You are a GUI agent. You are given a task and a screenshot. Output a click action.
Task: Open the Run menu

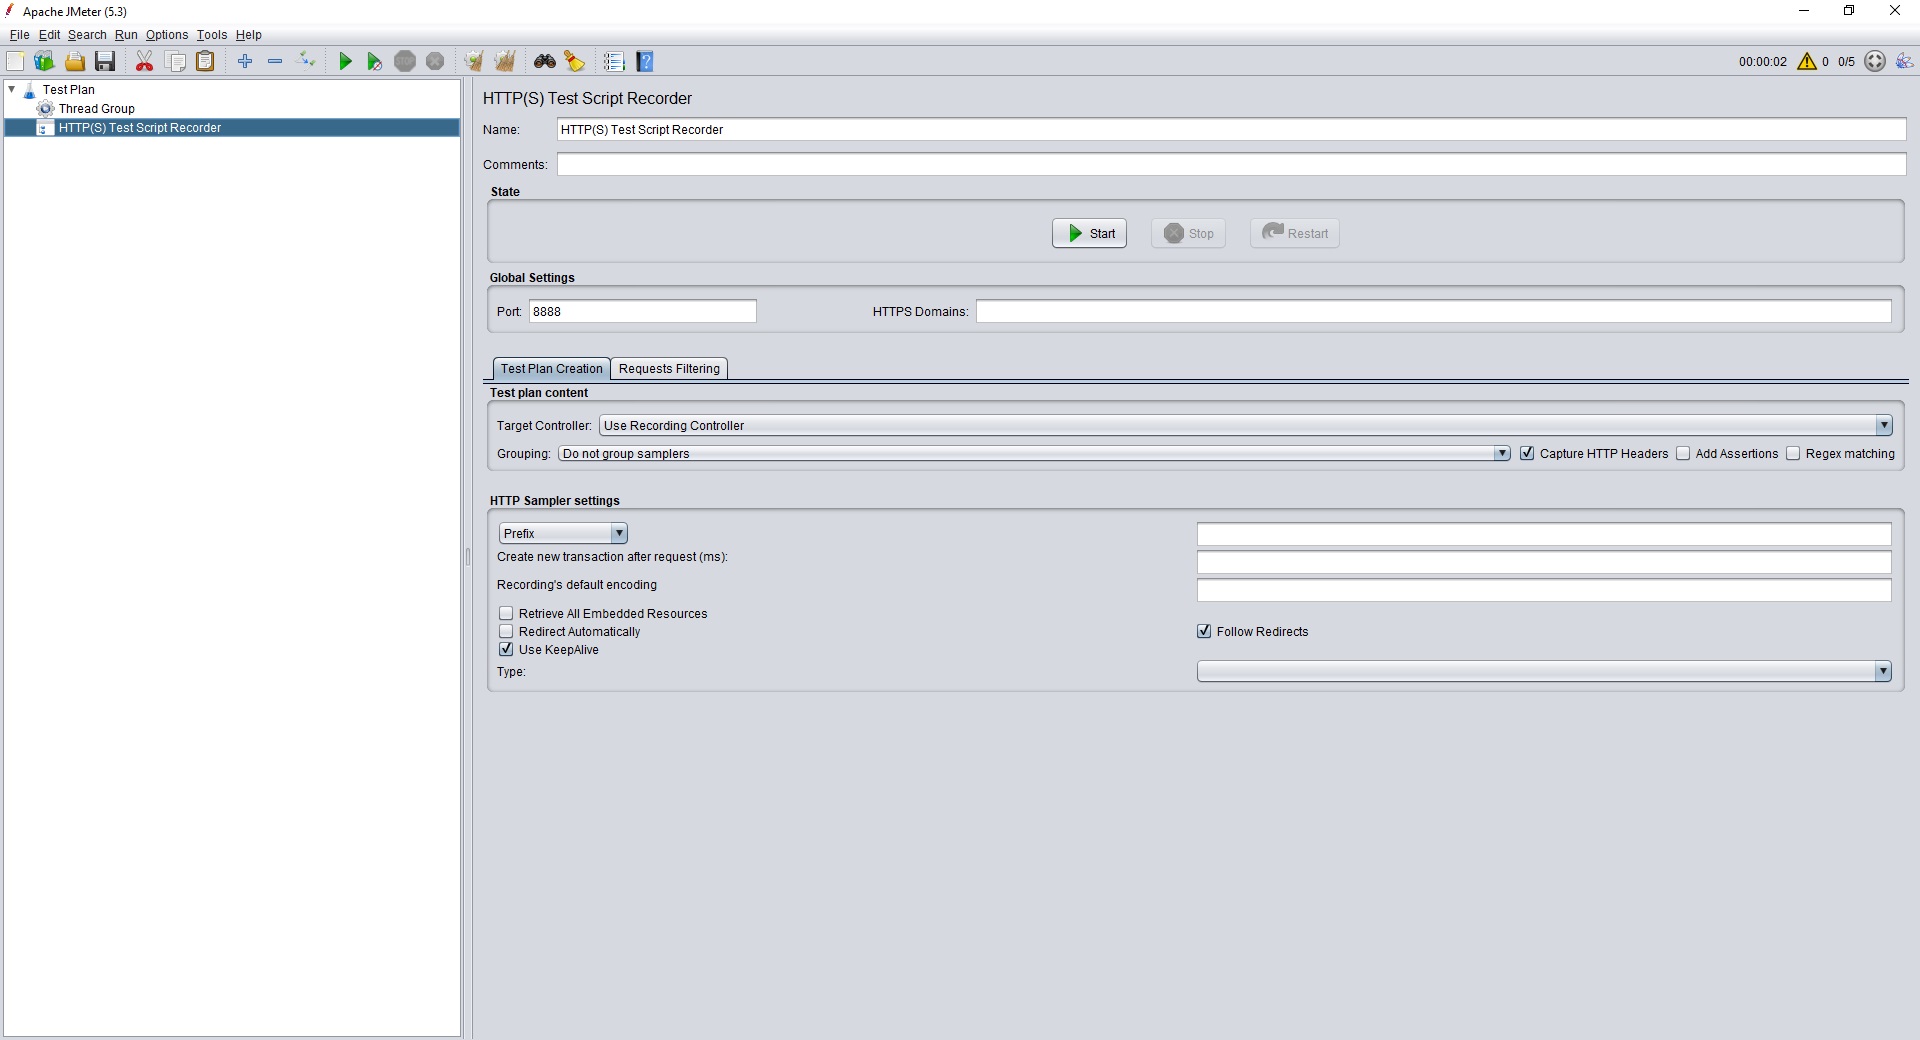pos(126,35)
